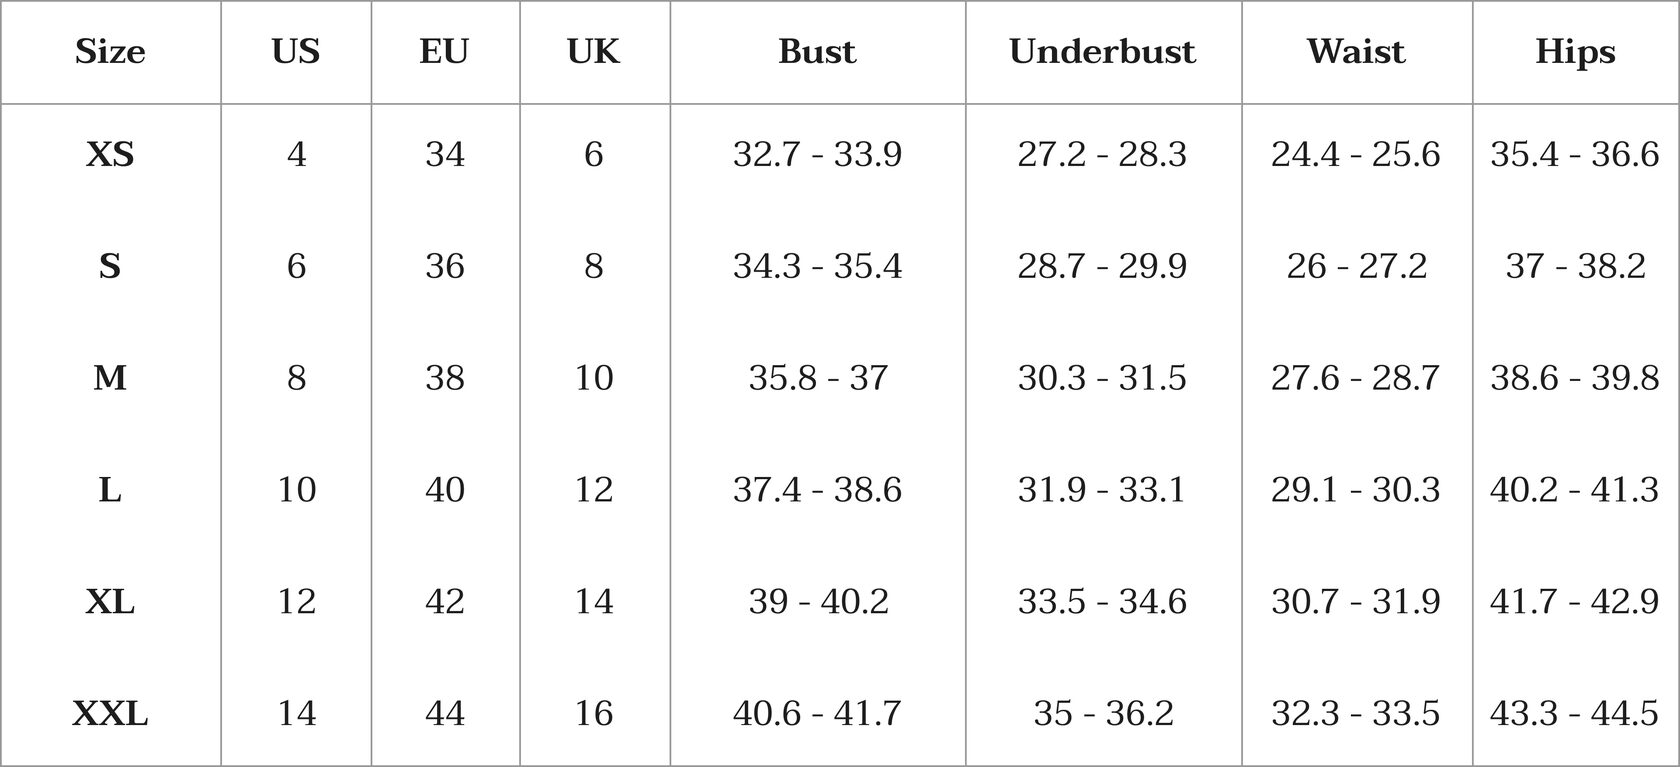Click the EU column header
This screenshot has width=1680, height=767.
click(x=444, y=52)
